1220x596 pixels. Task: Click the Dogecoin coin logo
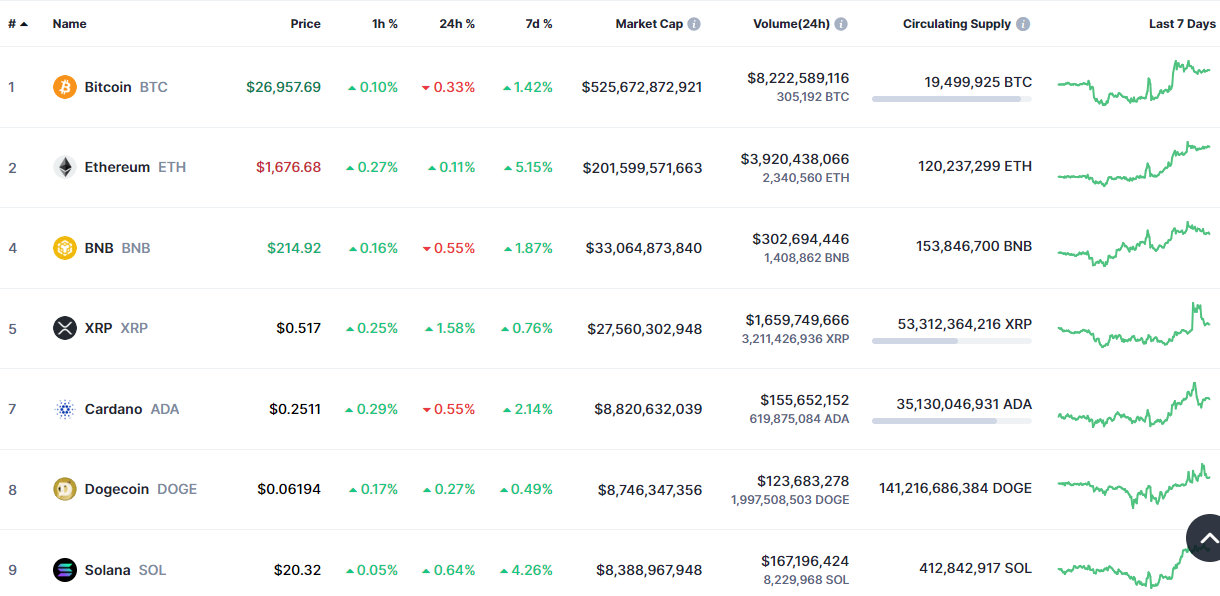[x=65, y=489]
